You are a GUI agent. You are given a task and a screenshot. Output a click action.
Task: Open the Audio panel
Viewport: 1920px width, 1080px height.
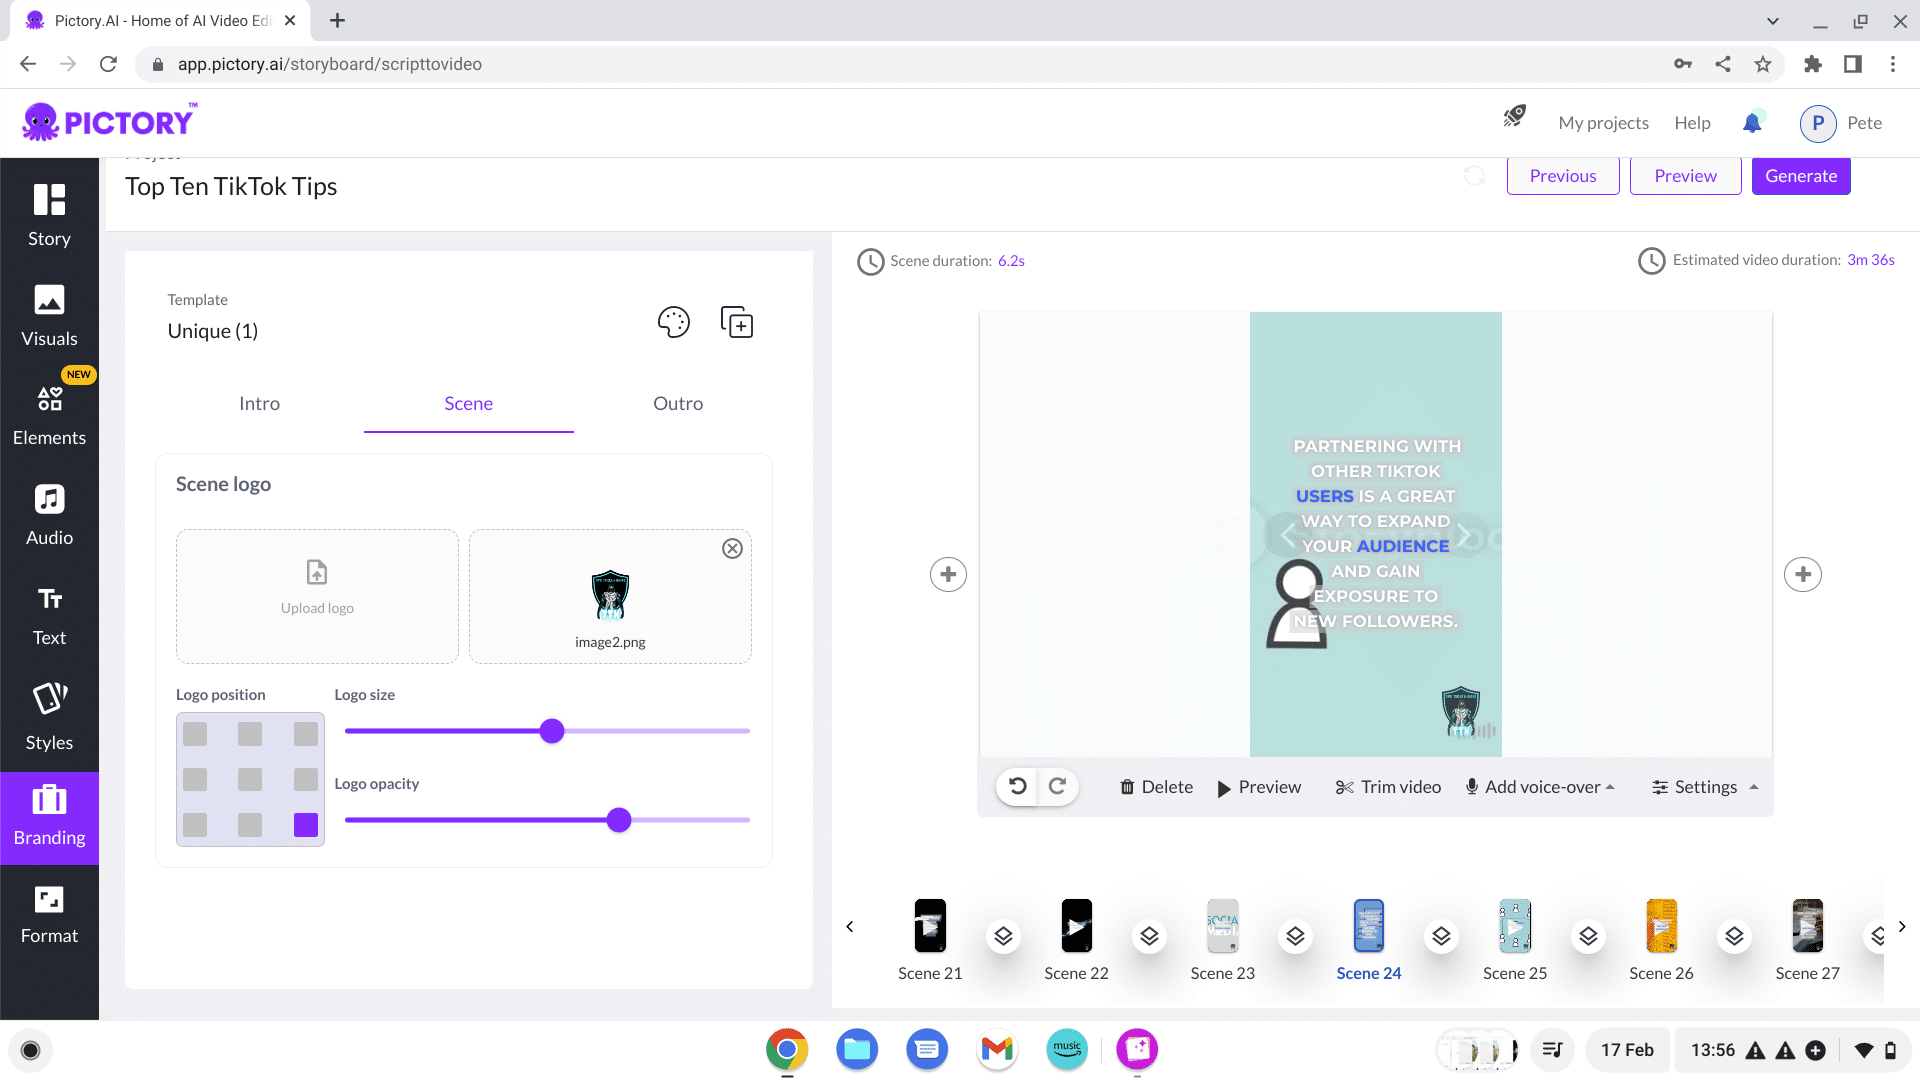click(x=49, y=513)
